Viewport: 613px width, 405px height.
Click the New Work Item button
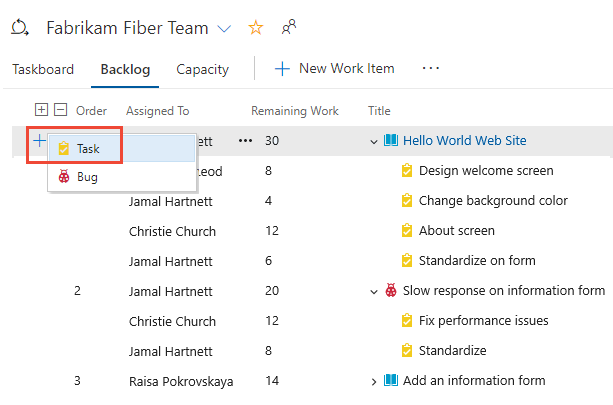click(x=335, y=69)
